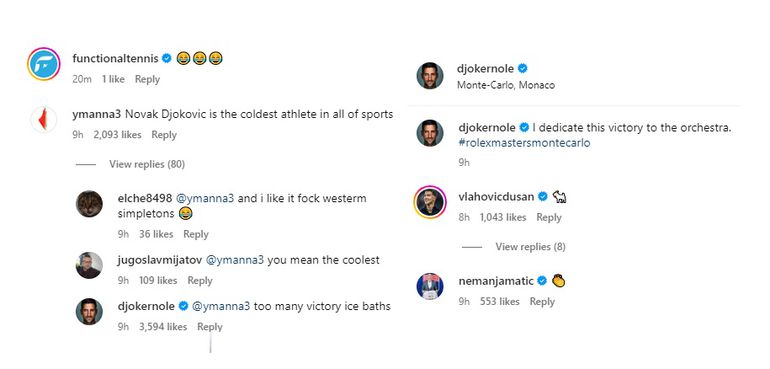Viewport: 770px width, 369px height.
Task: Open functionaltennis profile avatar
Action: (44, 64)
